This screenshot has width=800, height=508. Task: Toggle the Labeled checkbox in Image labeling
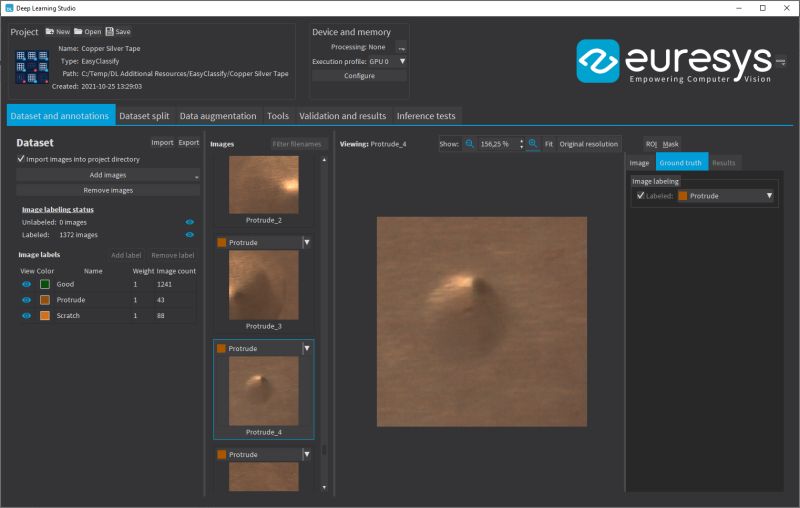click(x=640, y=195)
